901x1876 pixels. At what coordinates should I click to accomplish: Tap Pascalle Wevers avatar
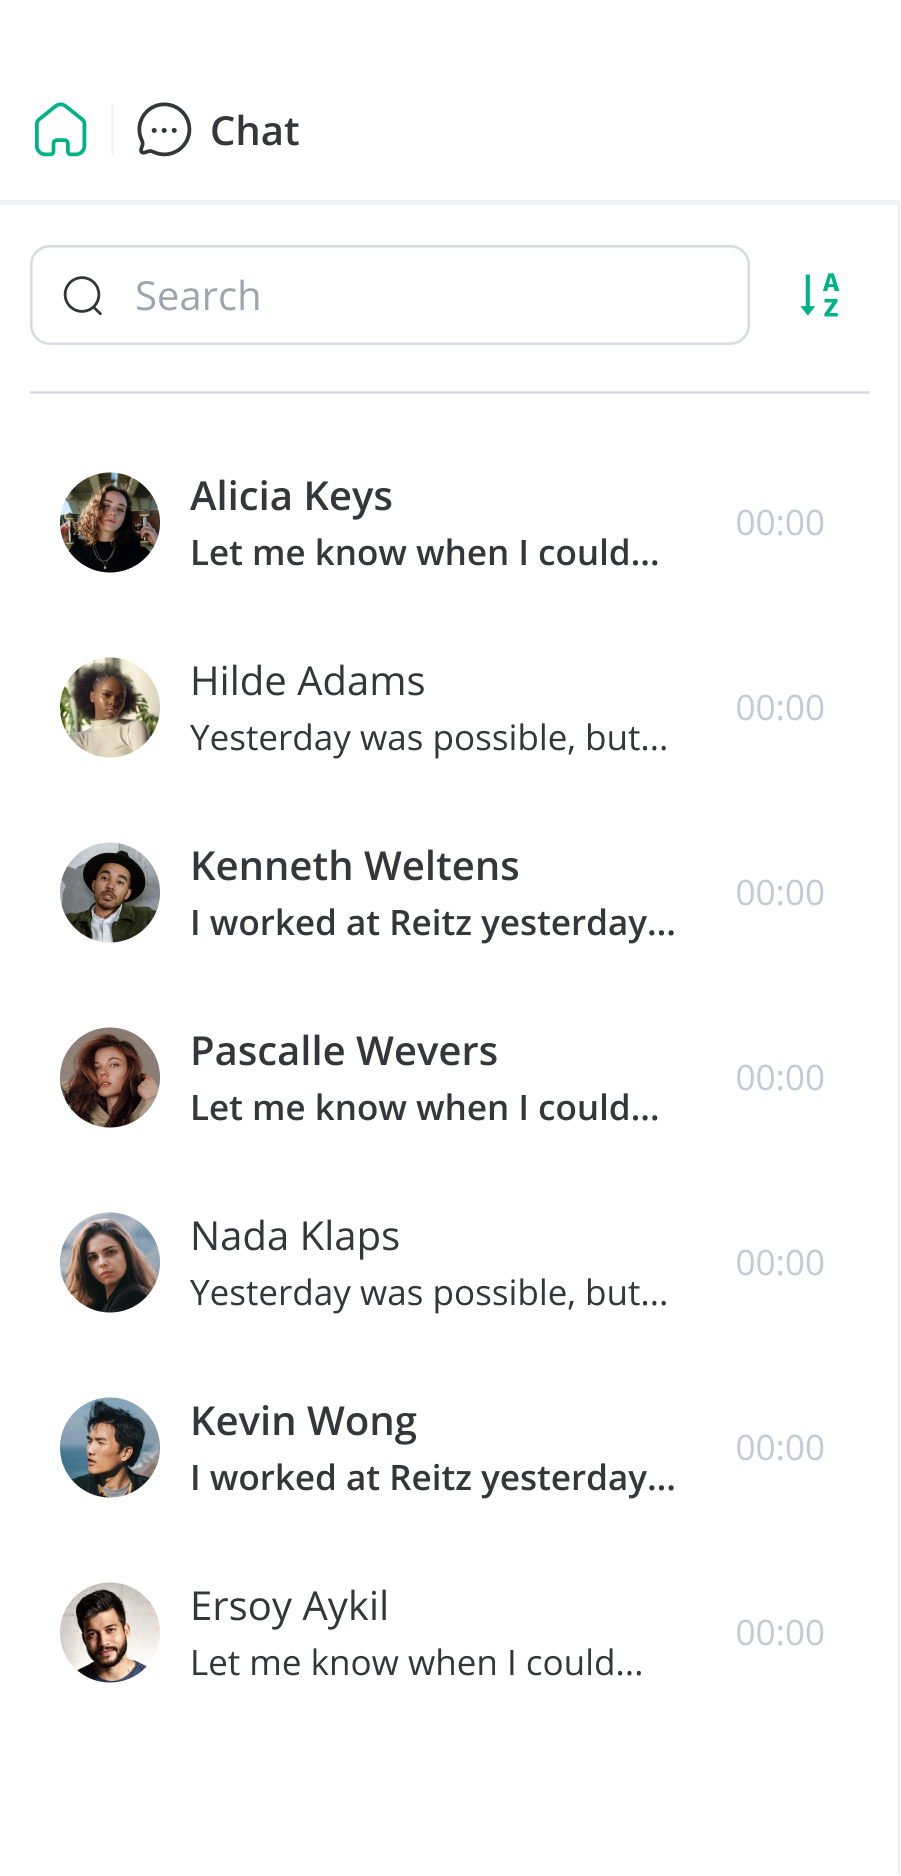tap(110, 1077)
